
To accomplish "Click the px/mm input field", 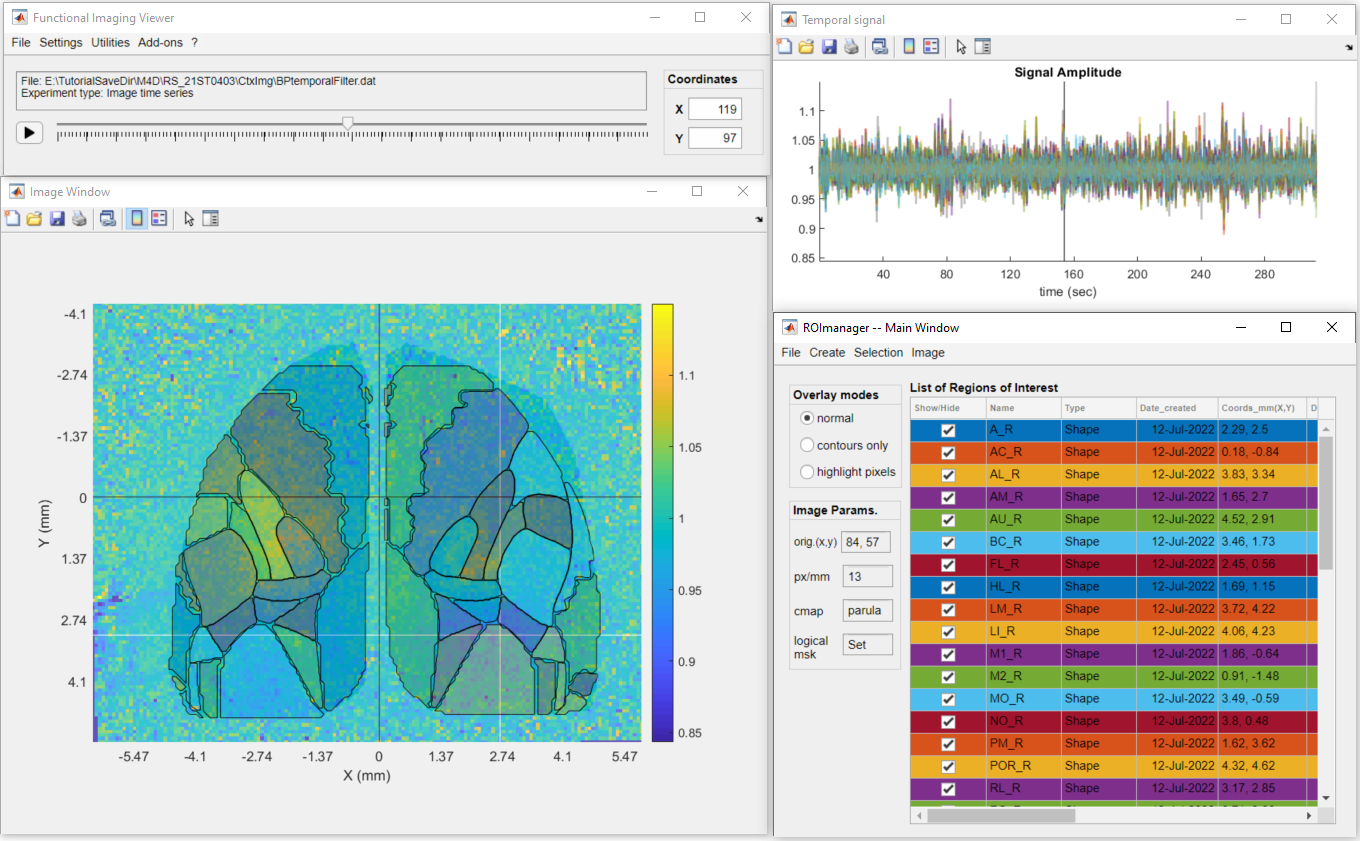I will tap(867, 577).
